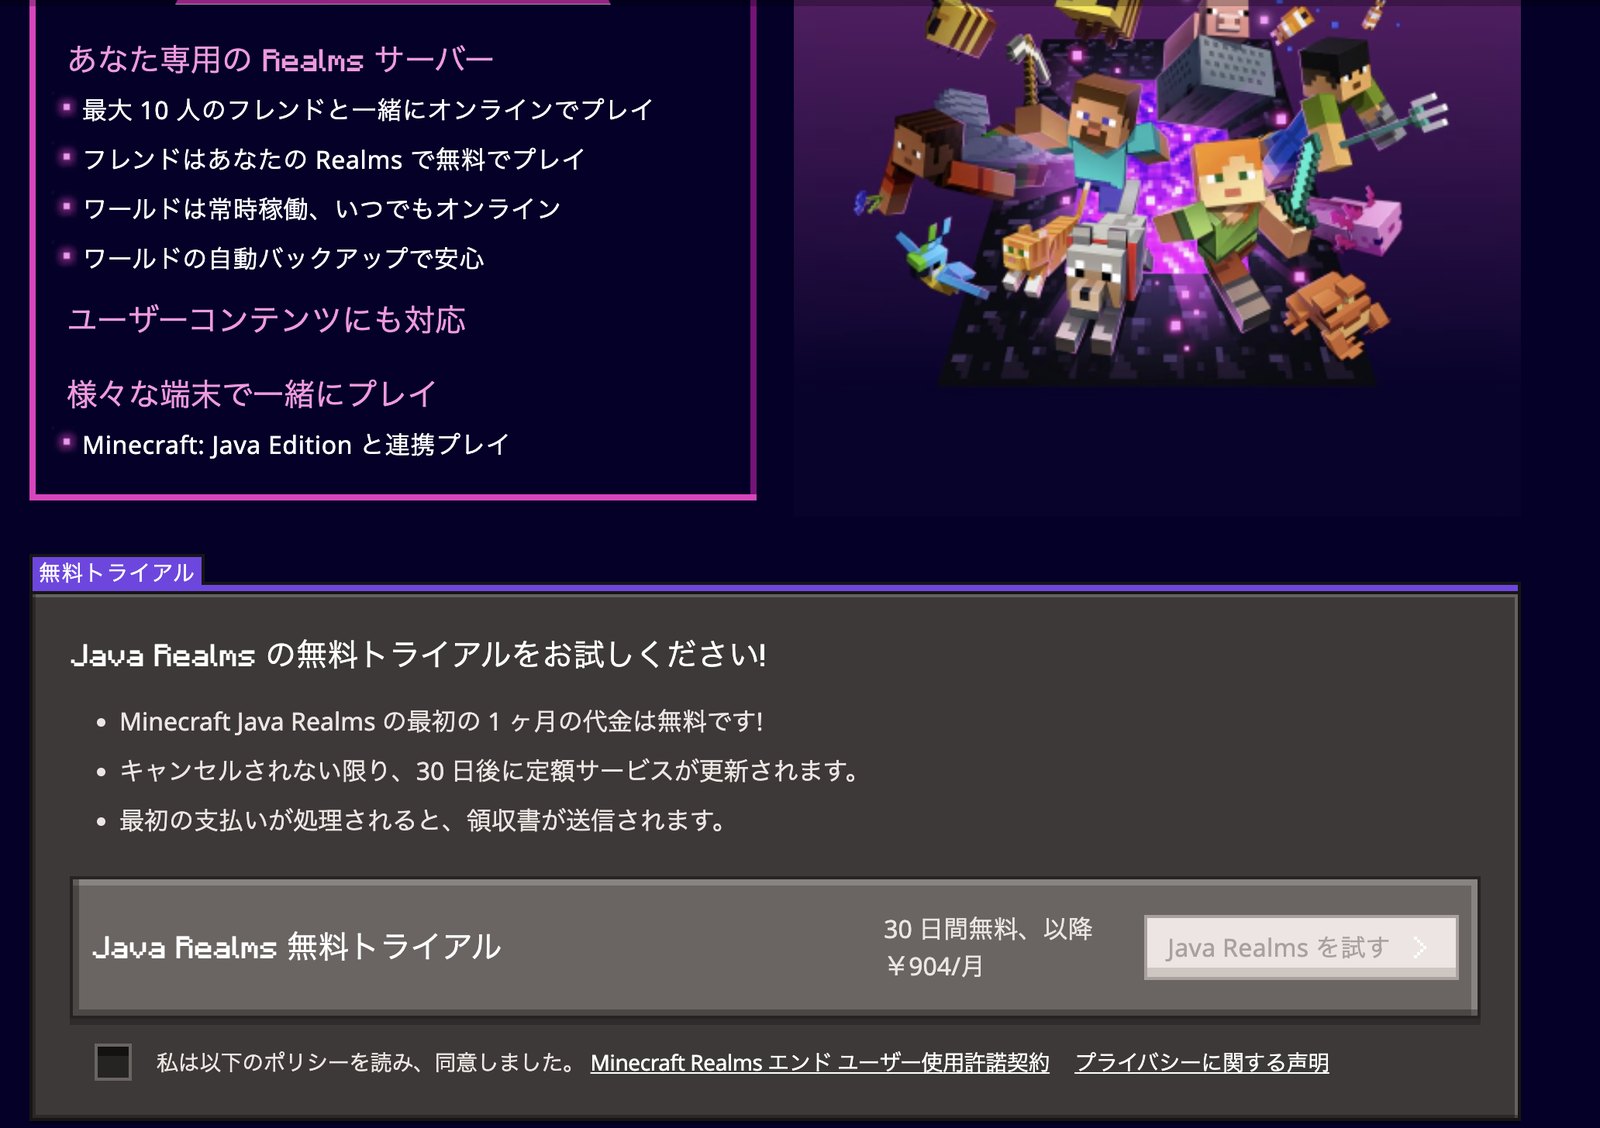Click 'ワールドの自動バックアップで安心' text
This screenshot has width=1600, height=1128.
click(x=283, y=259)
